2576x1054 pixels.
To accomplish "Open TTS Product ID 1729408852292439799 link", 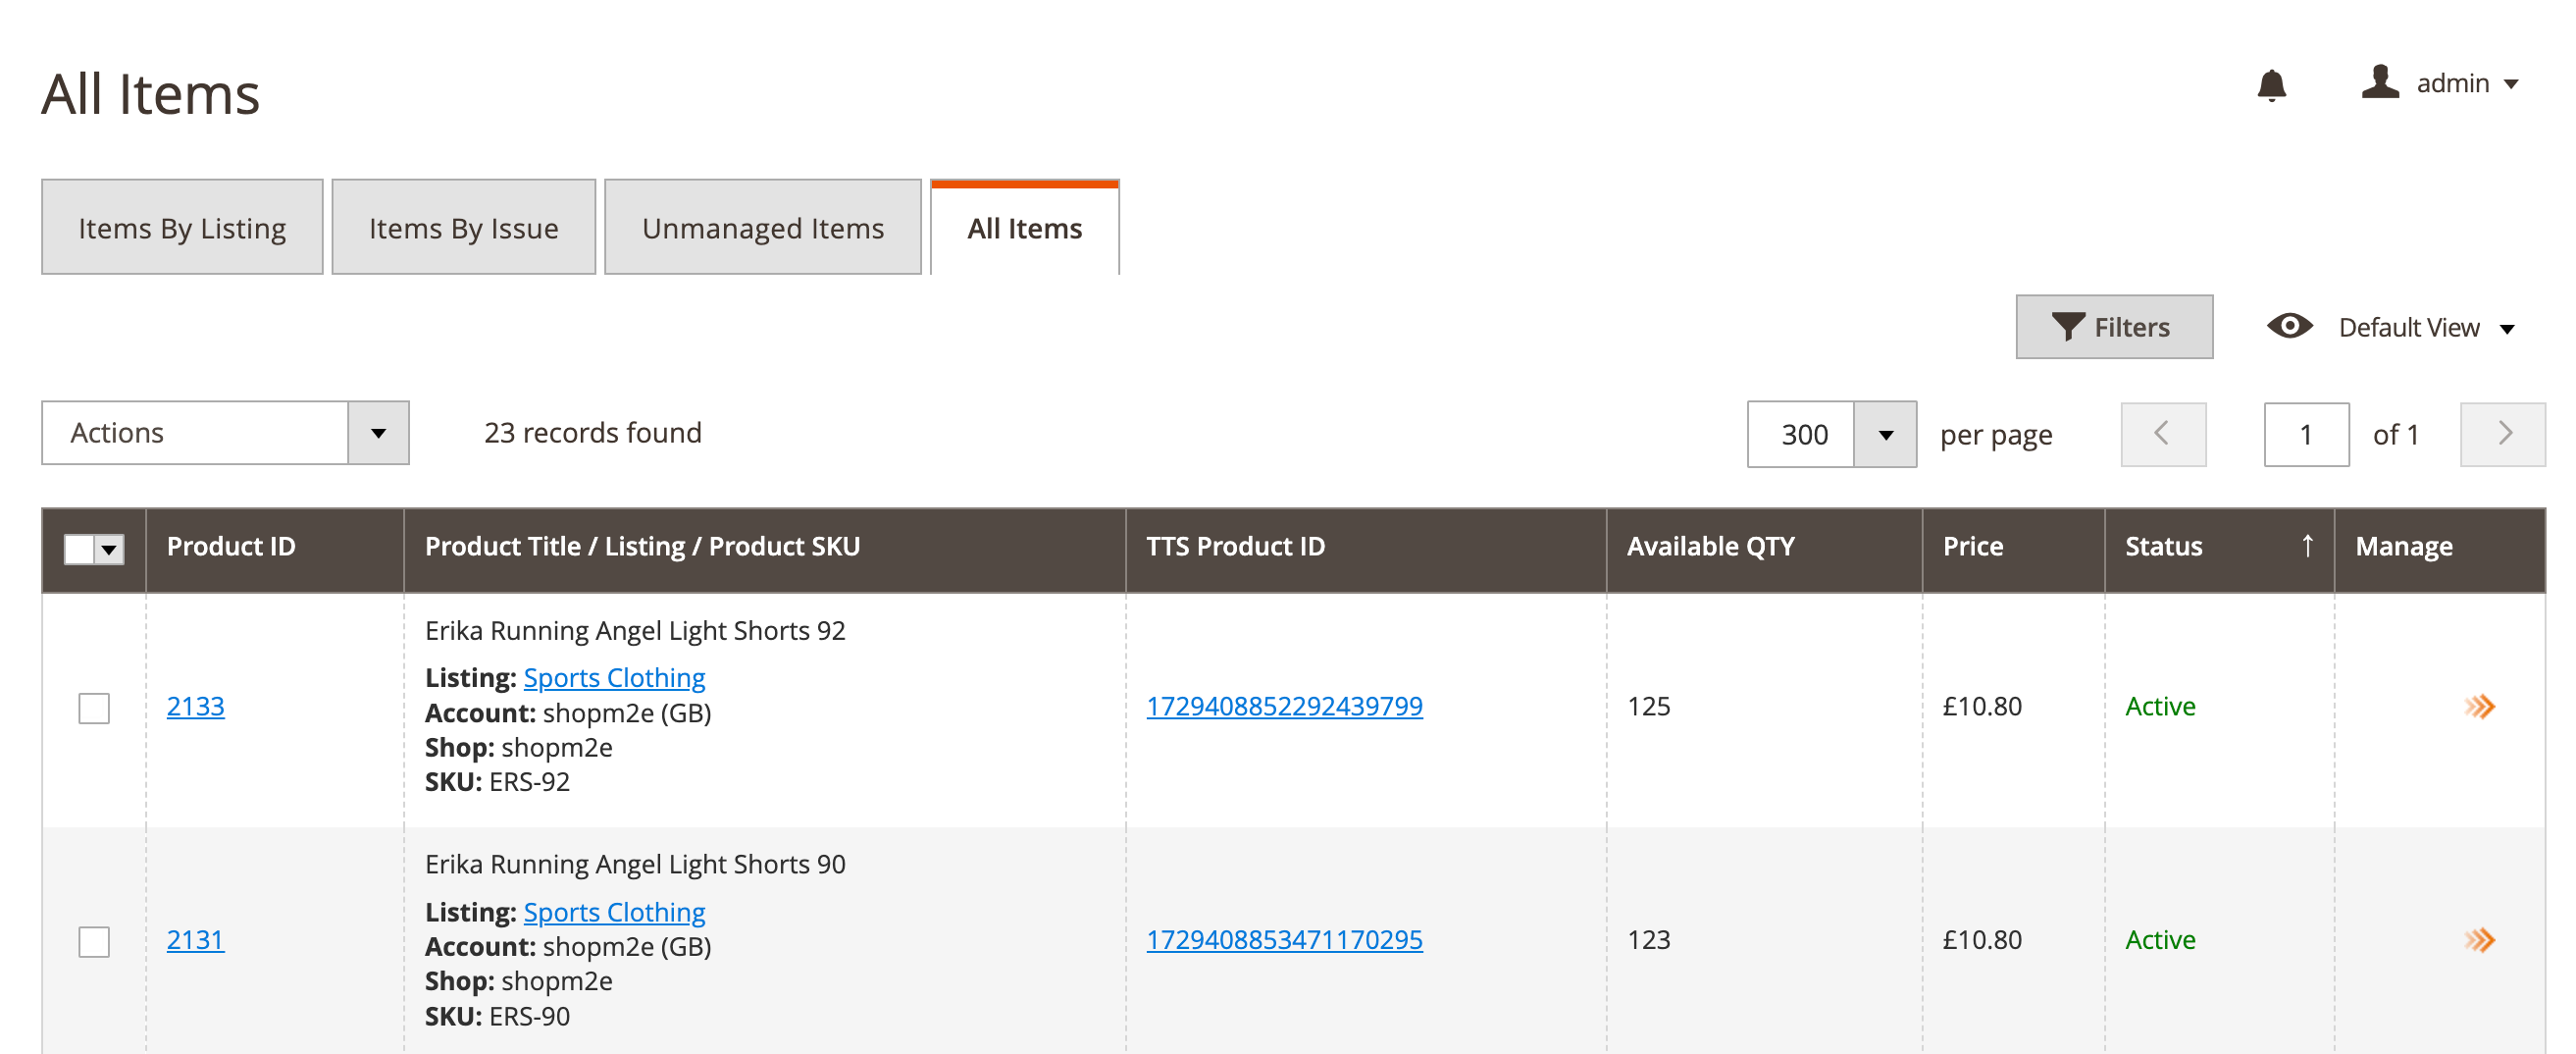I will point(1283,706).
